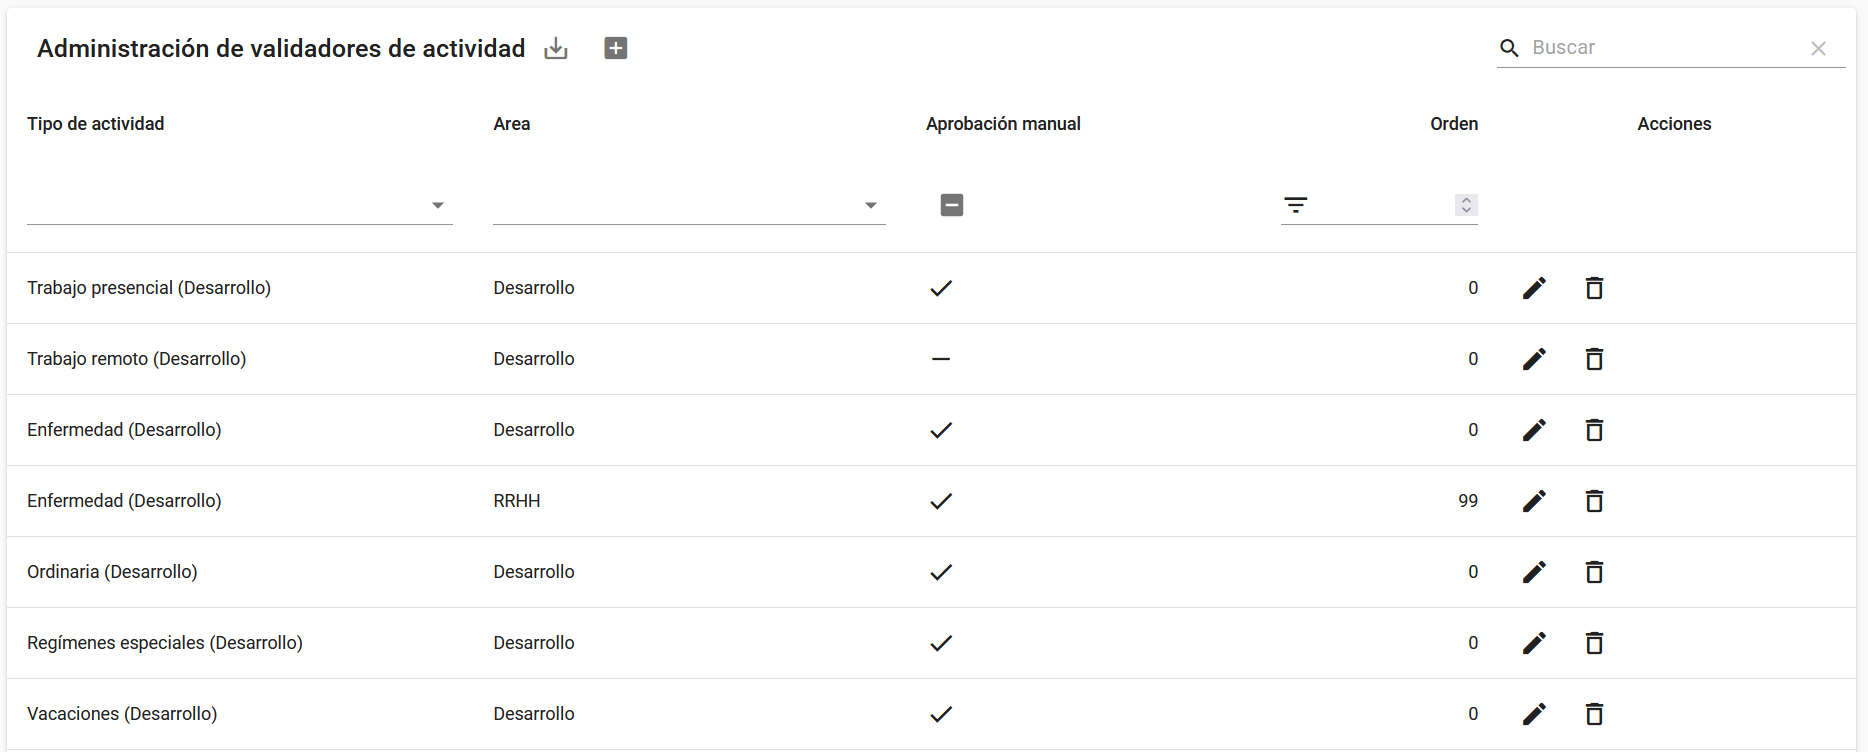Click the Area column header
Image resolution: width=1868 pixels, height=752 pixels.
512,124
